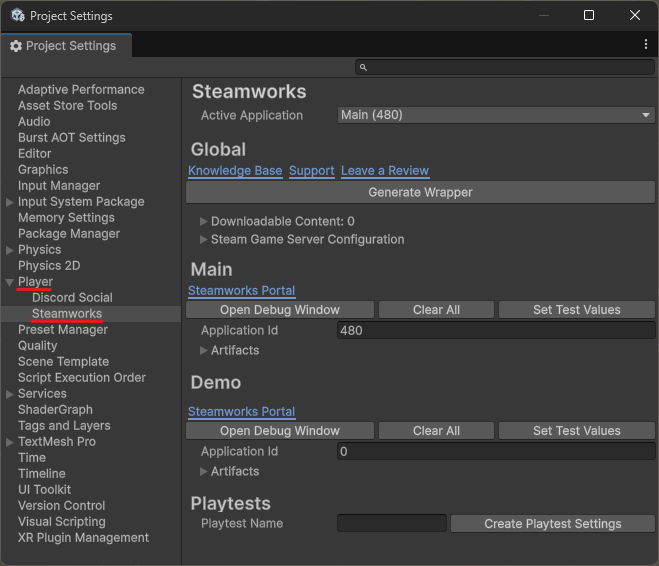
Task: Open the Knowledge Base link
Action: click(x=235, y=171)
